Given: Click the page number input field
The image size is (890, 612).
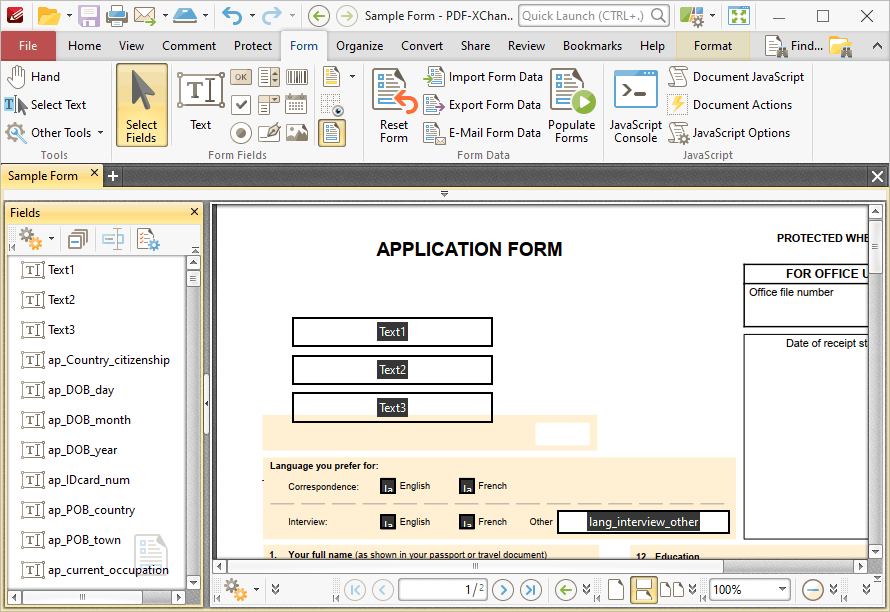Looking at the screenshot, I should pyautogui.click(x=443, y=590).
